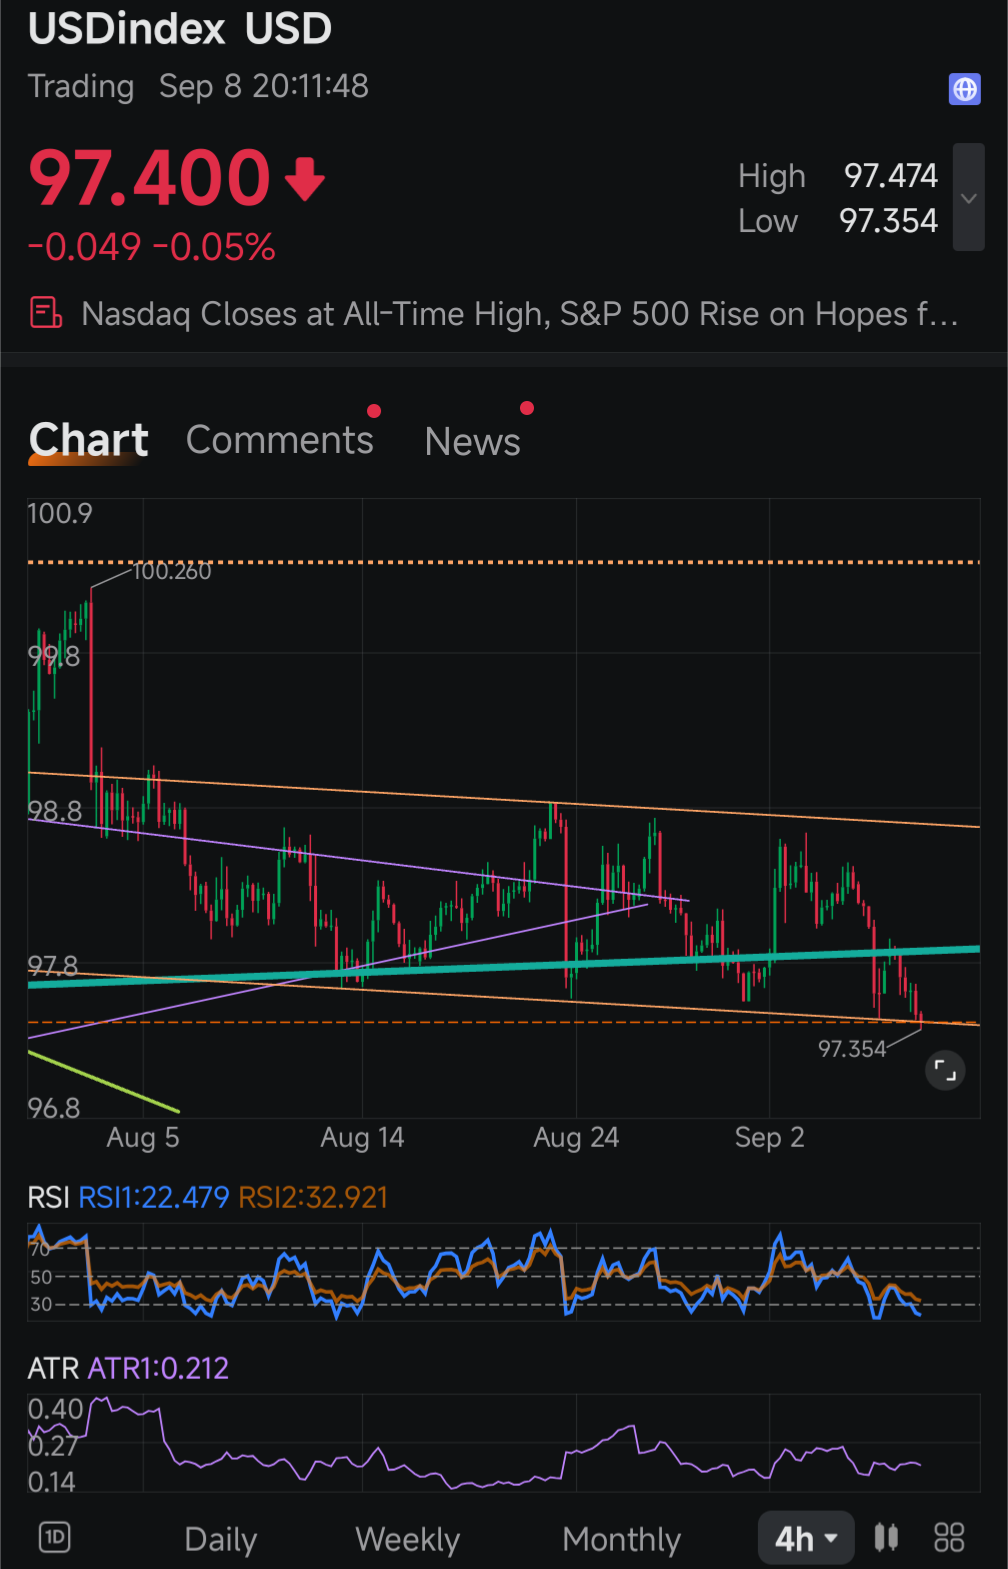Tap the RSI1:22.479 indicator value
The image size is (1008, 1569).
click(x=154, y=1197)
